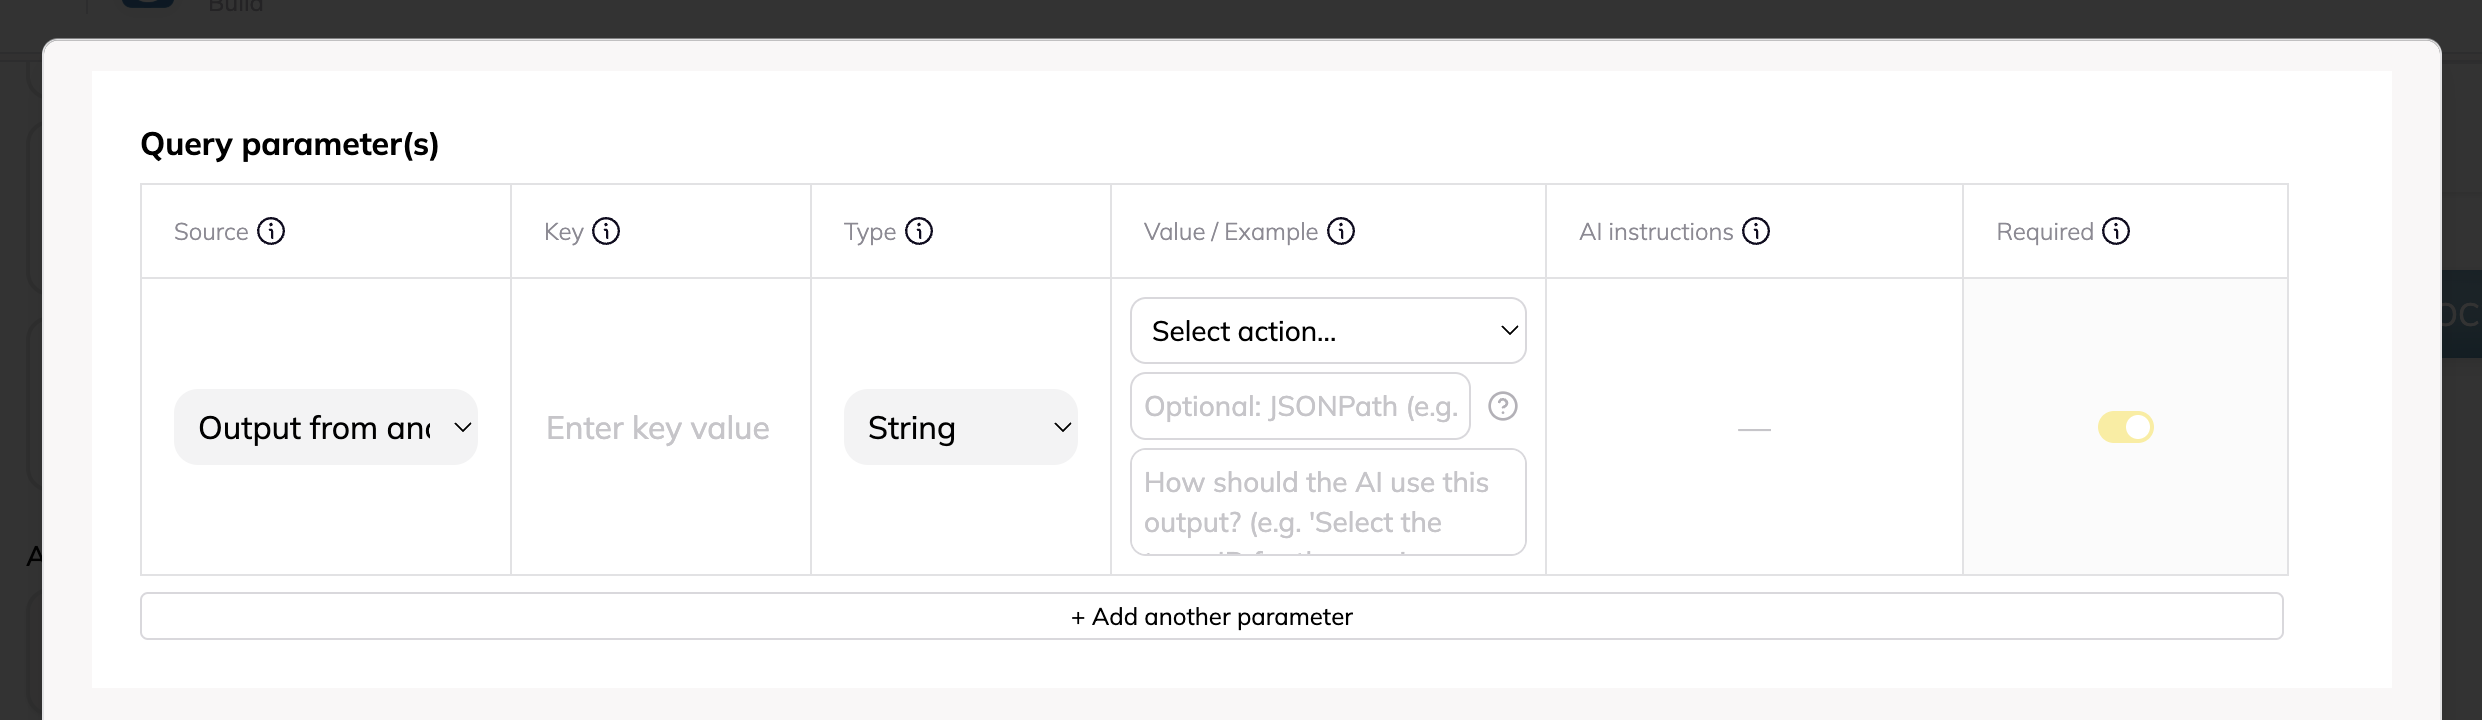2482x720 pixels.
Task: Focus the Optional JSONPath text field
Action: (x=1300, y=406)
